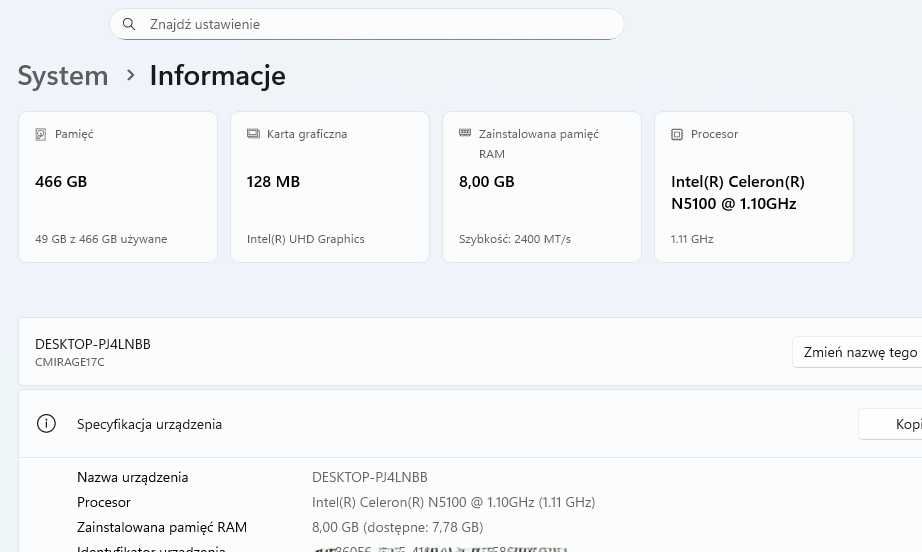Open the Zainstalowana pamięć RAM card

(542, 187)
